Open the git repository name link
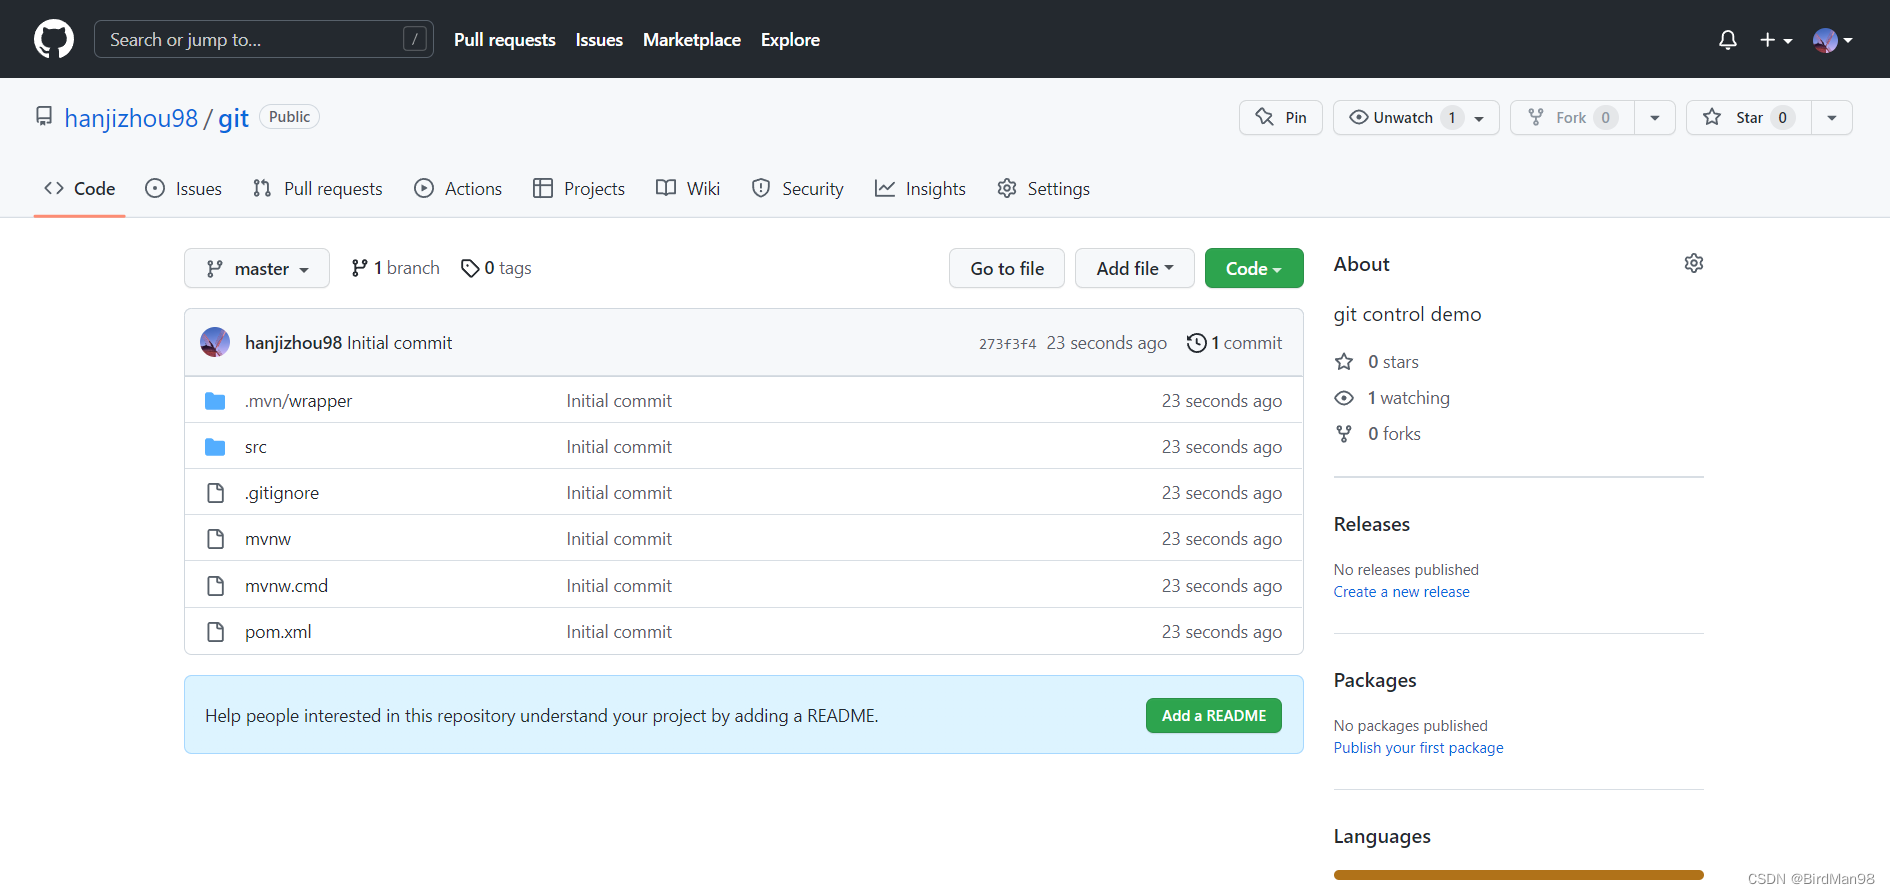 pyautogui.click(x=233, y=118)
